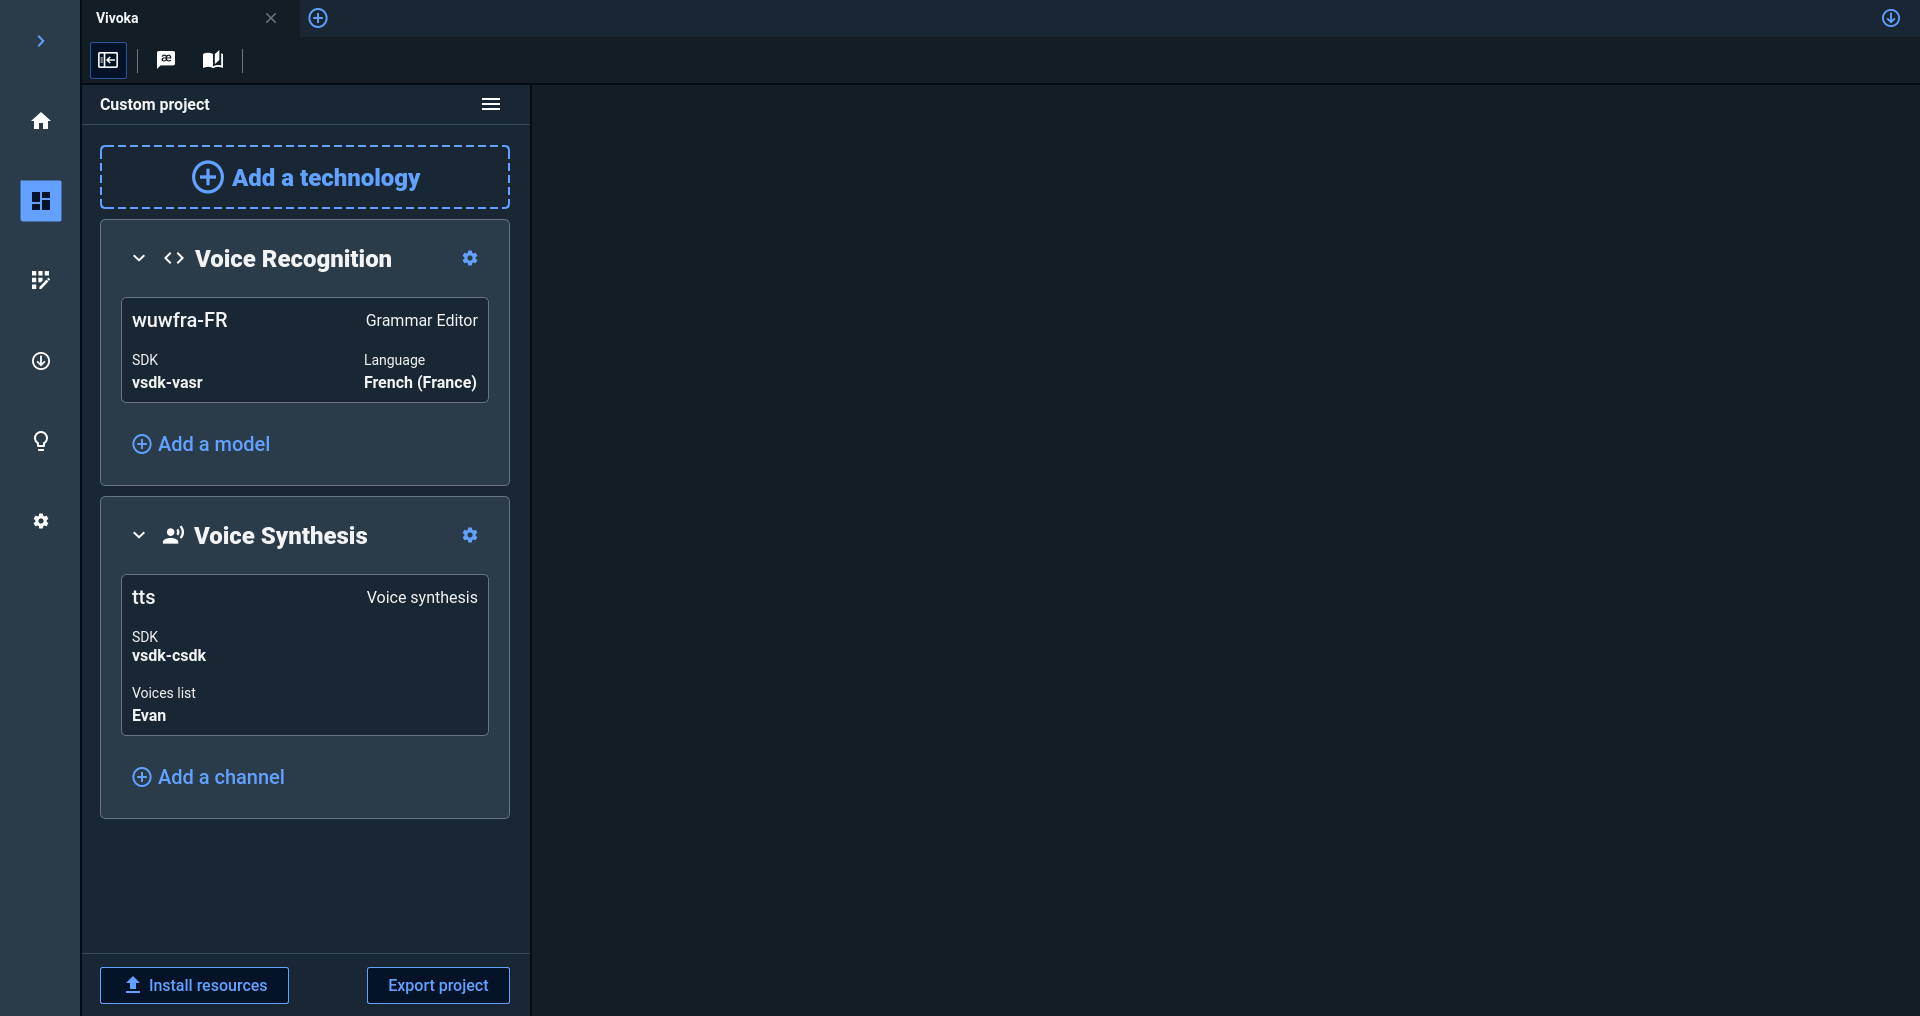Collapse the Voice Synthesis section
1920x1016 pixels.
click(139, 535)
